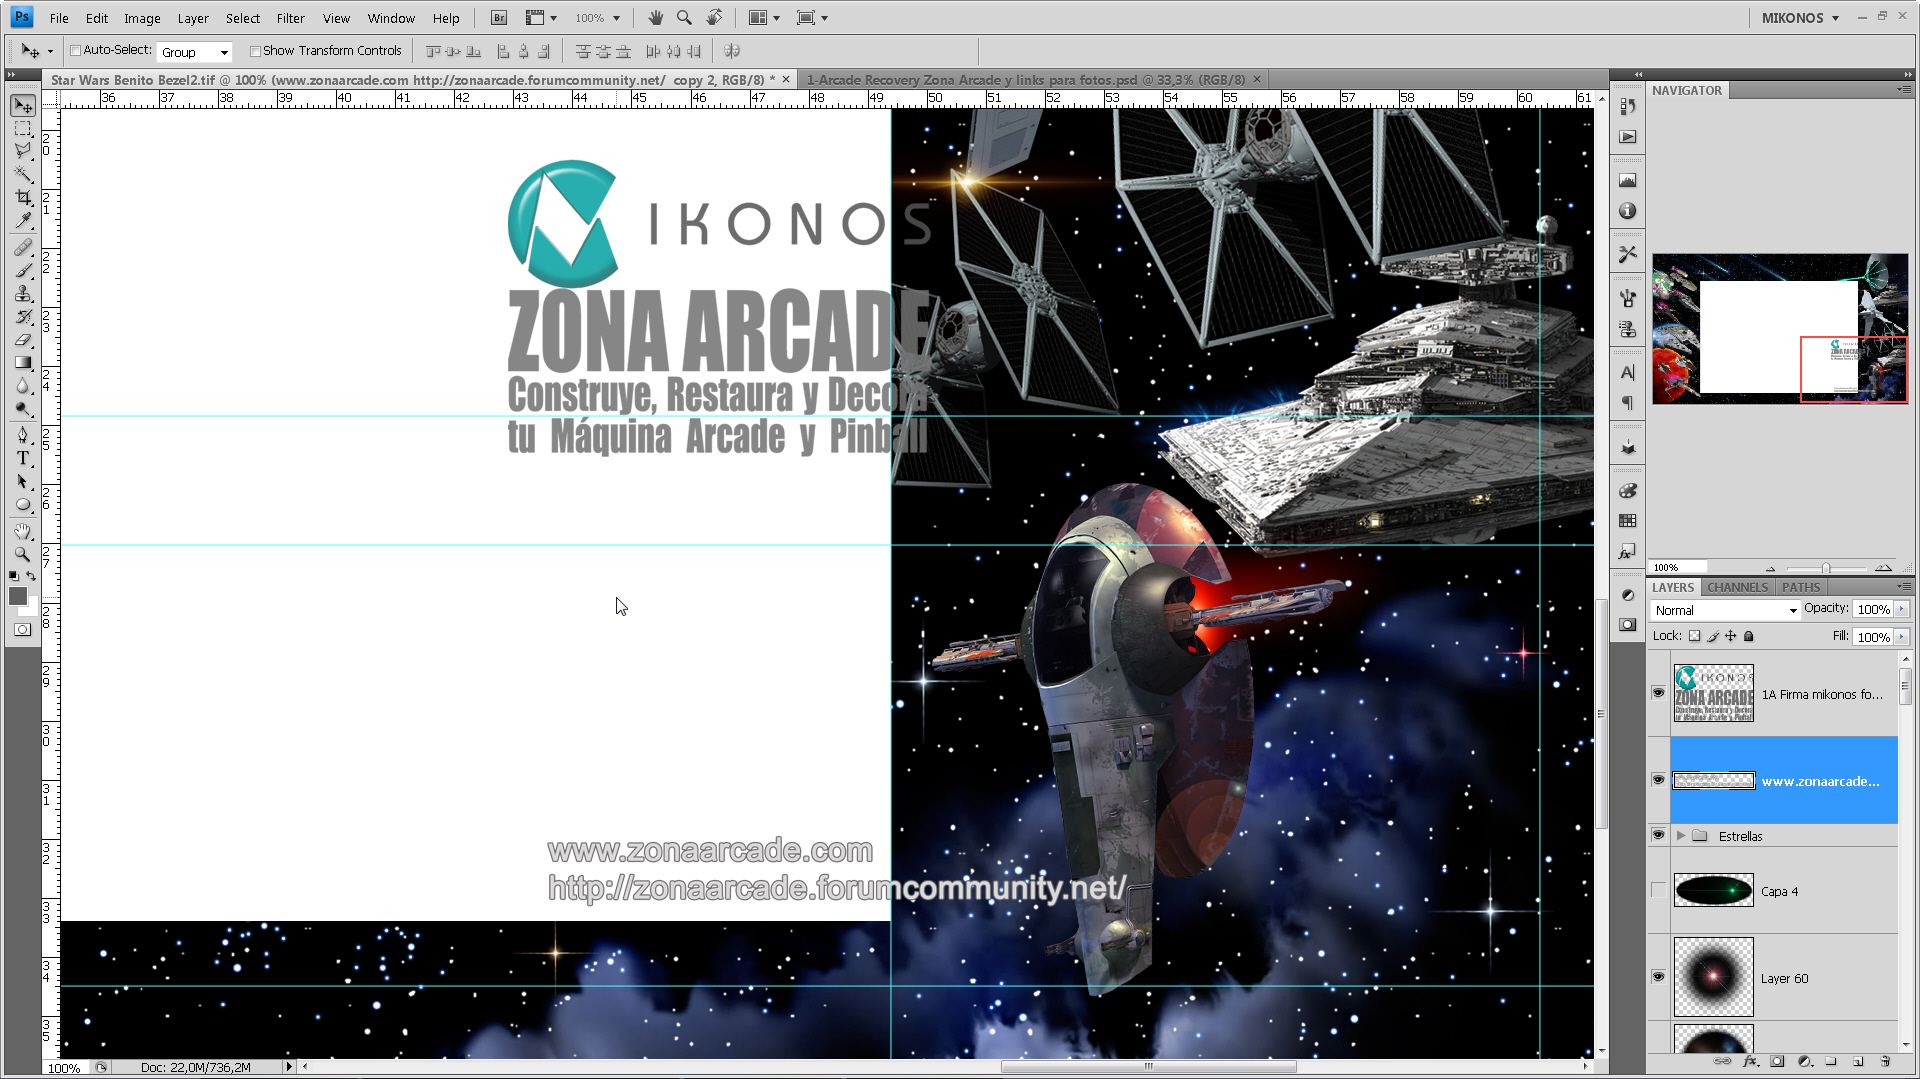Show the hidden Capa 4 layer
The image size is (1920, 1079).
[1658, 891]
